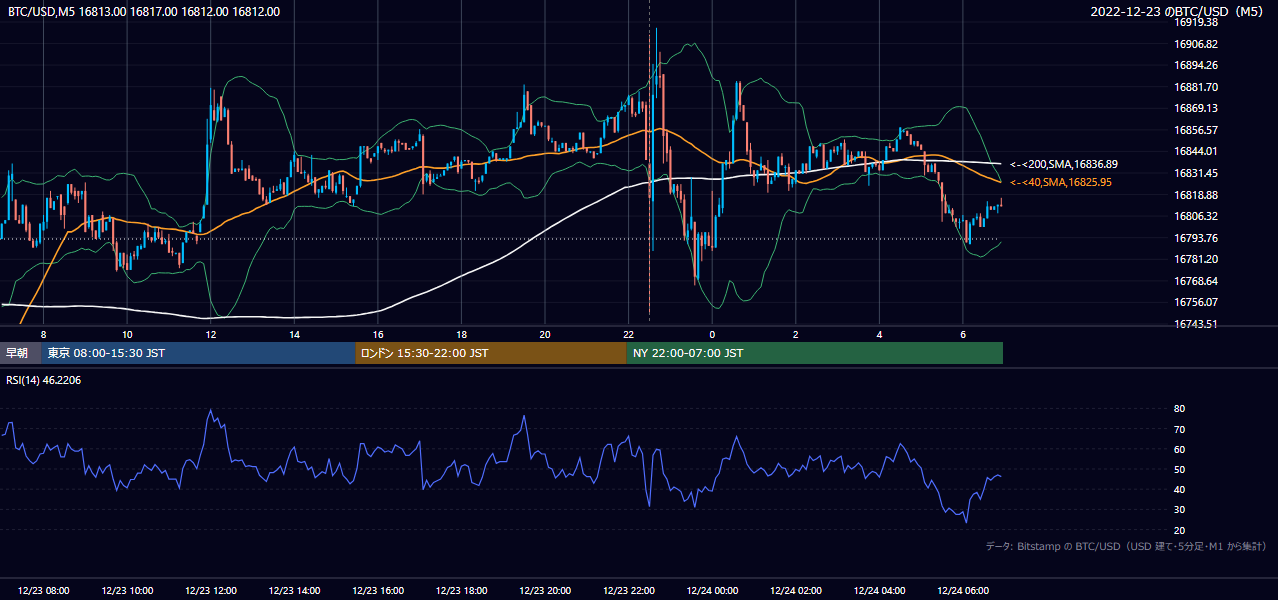Click price axis value 16869.13
The image size is (1278, 600).
1195,108
